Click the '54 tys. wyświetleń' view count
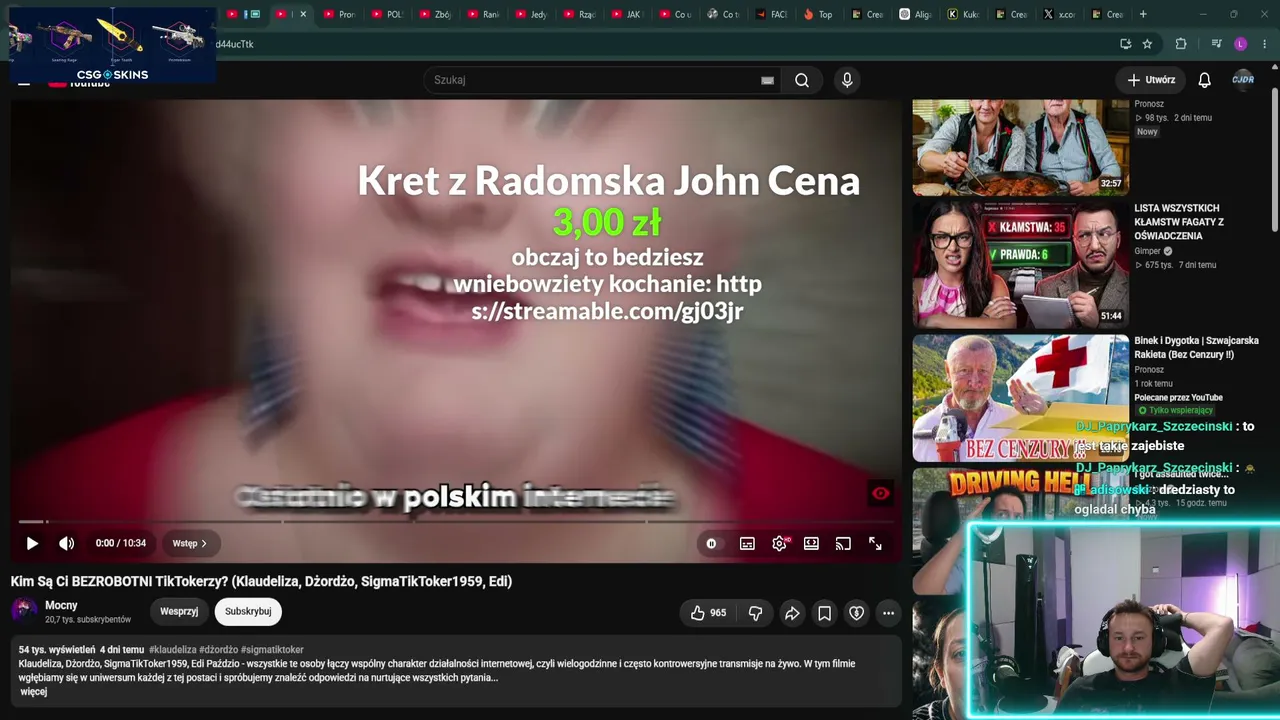Image resolution: width=1280 pixels, height=720 pixels. [57, 650]
